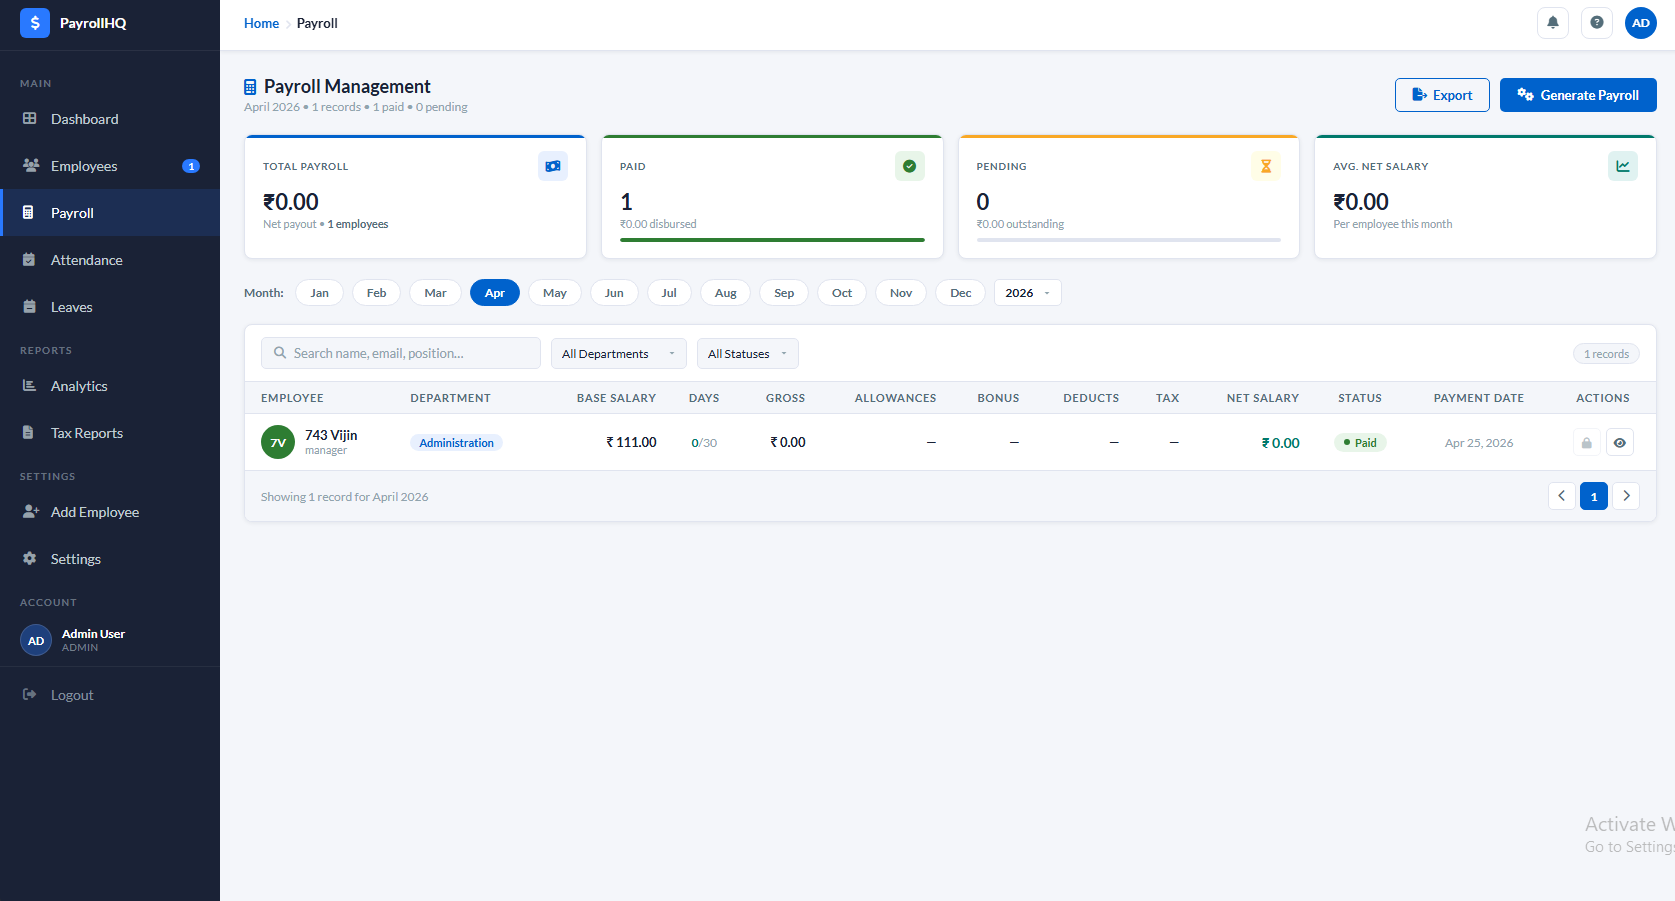Click the Avg. Net Salary chart icon
The width and height of the screenshot is (1675, 901).
[1622, 166]
